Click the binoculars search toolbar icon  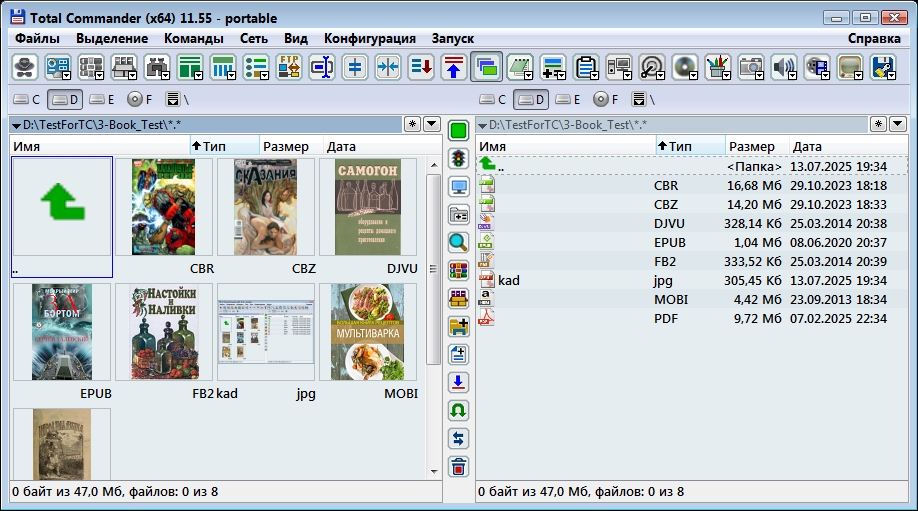click(155, 67)
